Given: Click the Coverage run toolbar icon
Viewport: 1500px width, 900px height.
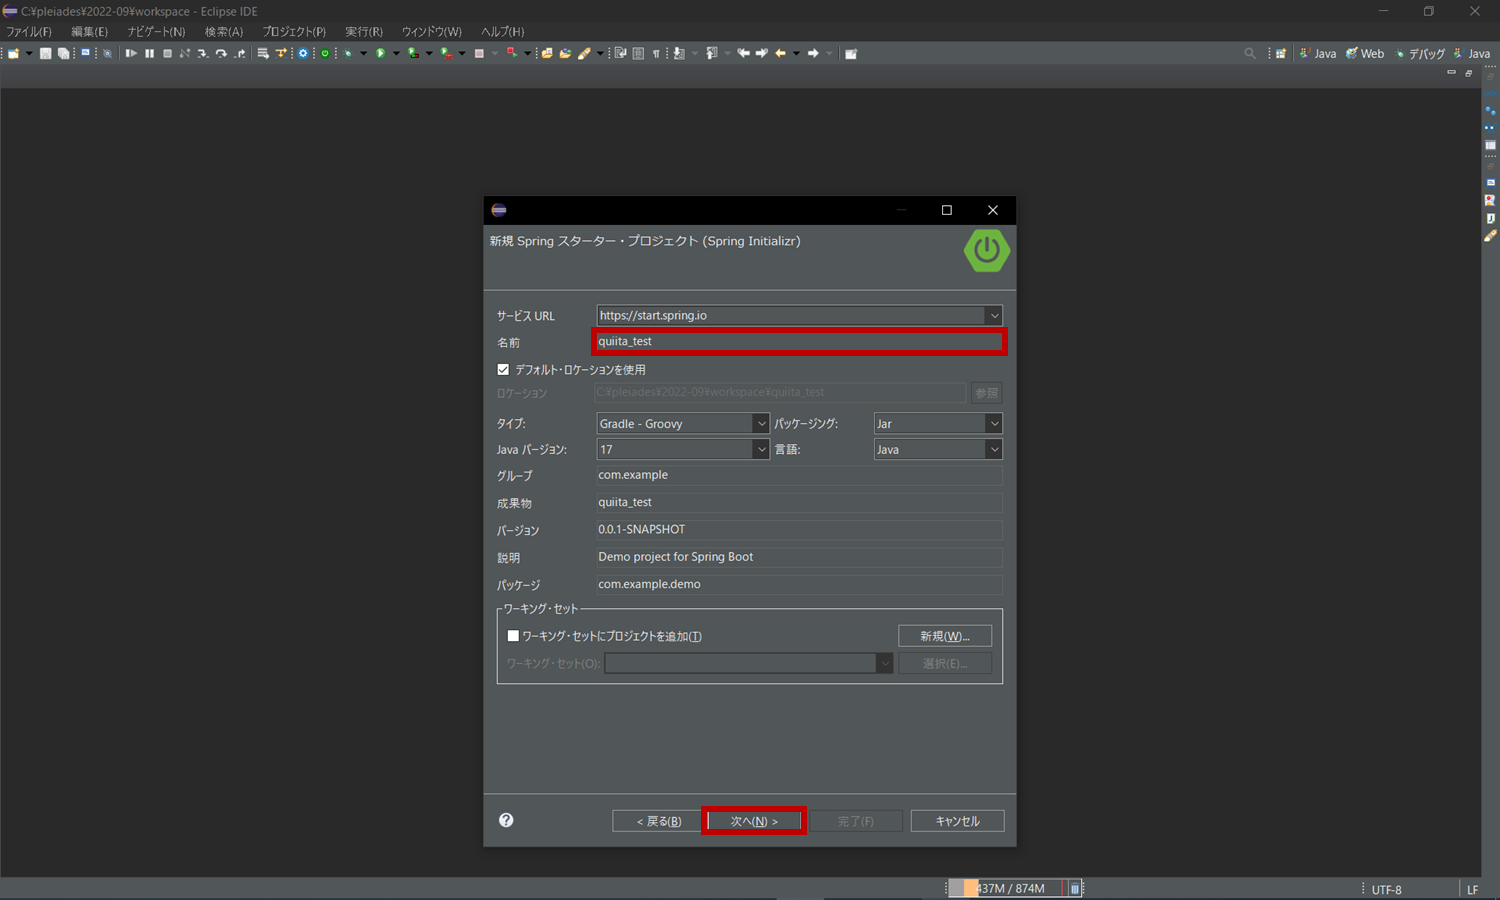Looking at the screenshot, I should pyautogui.click(x=413, y=53).
